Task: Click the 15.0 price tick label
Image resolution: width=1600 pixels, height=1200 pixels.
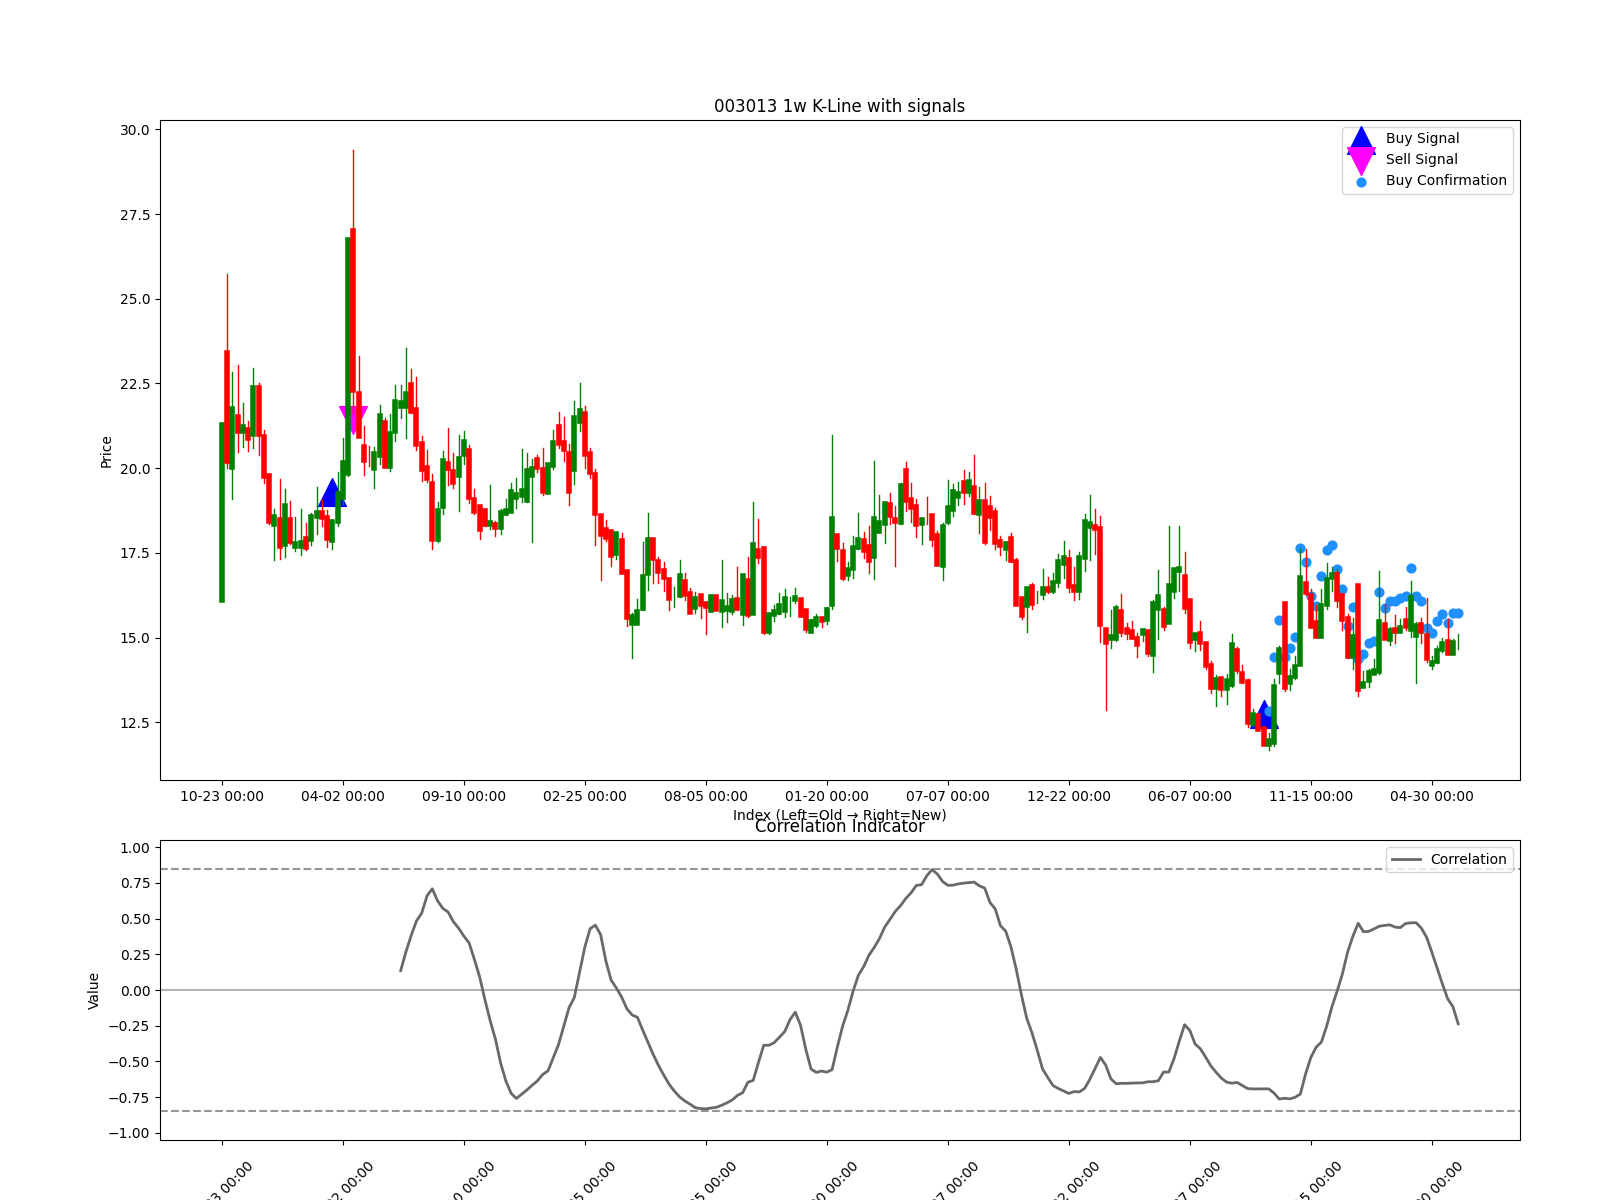Action: coord(134,638)
